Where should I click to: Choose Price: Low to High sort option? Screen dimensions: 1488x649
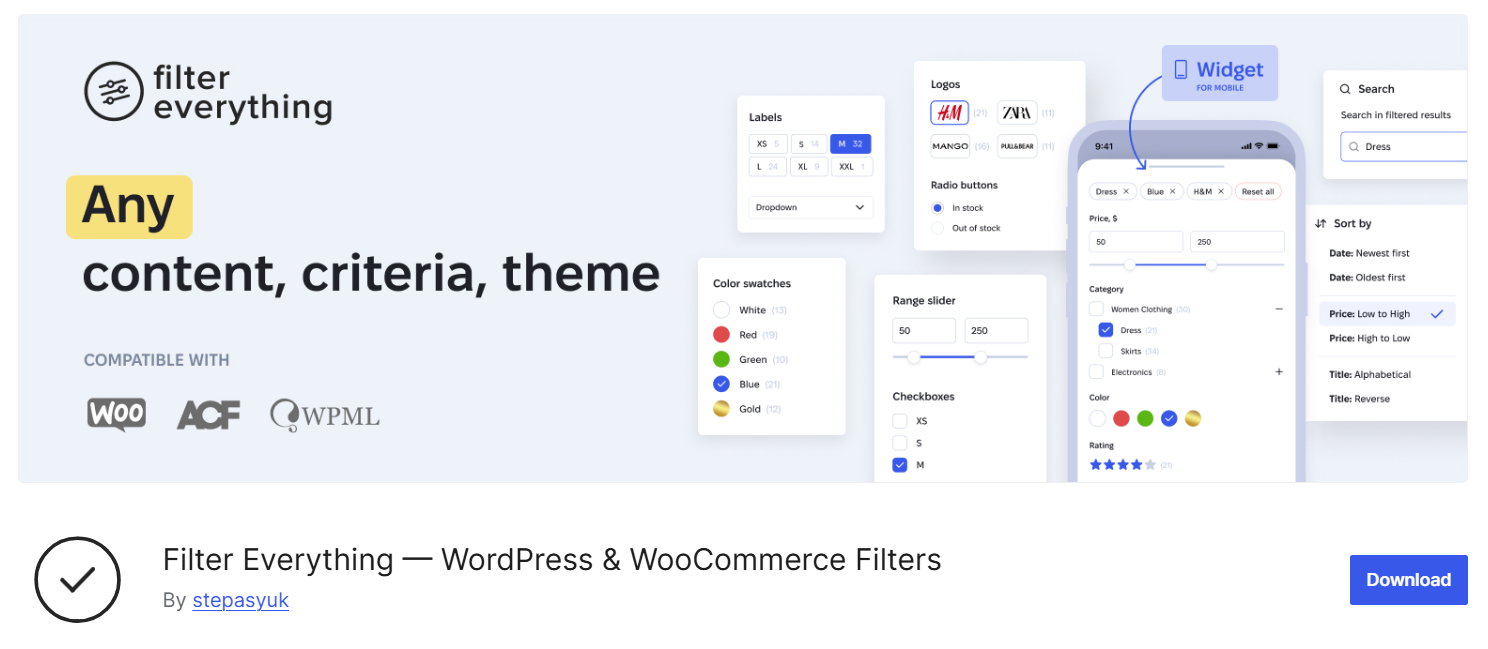(1387, 314)
